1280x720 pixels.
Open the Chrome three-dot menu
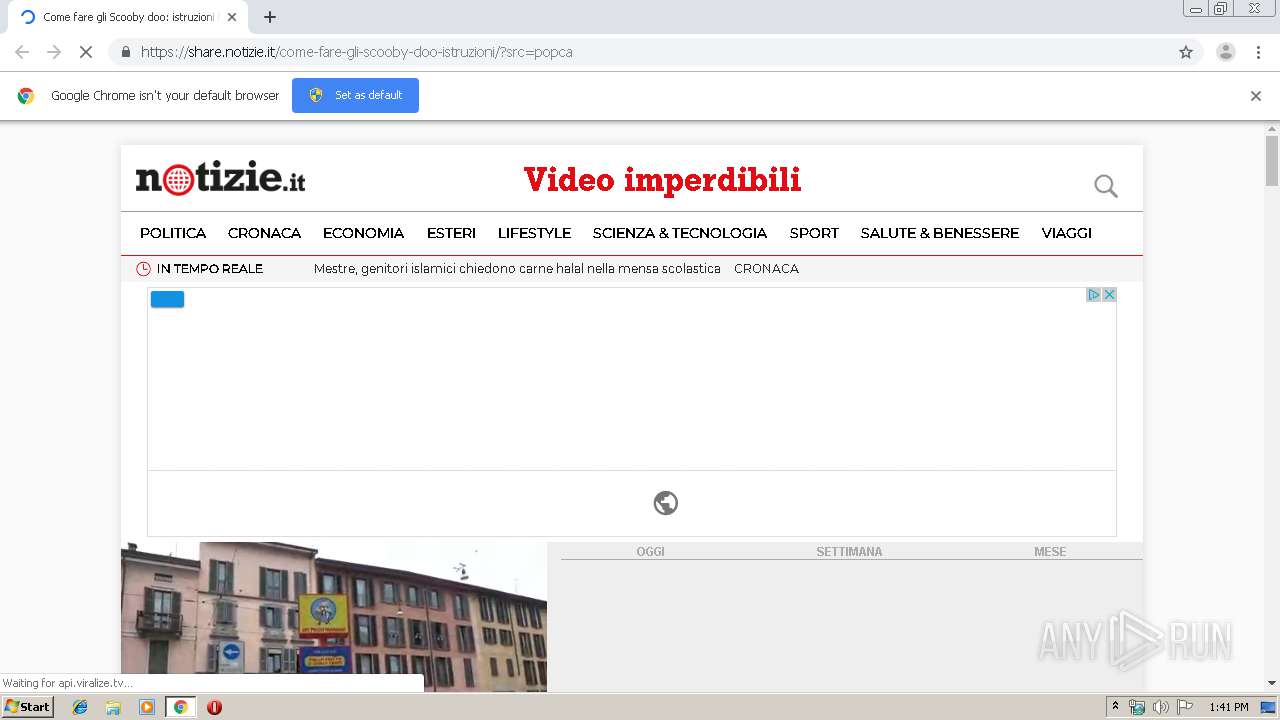(x=1258, y=52)
